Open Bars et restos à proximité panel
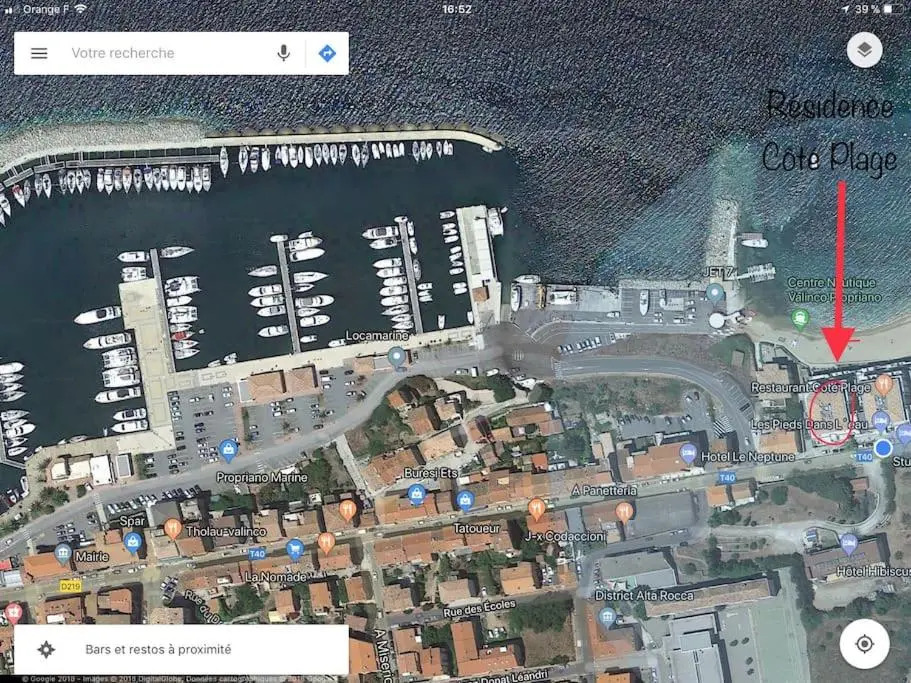 [181, 649]
